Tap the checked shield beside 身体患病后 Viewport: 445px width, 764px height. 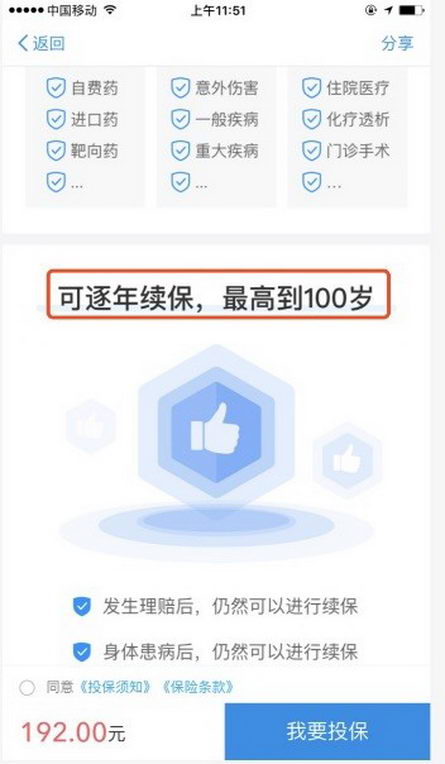(x=81, y=651)
